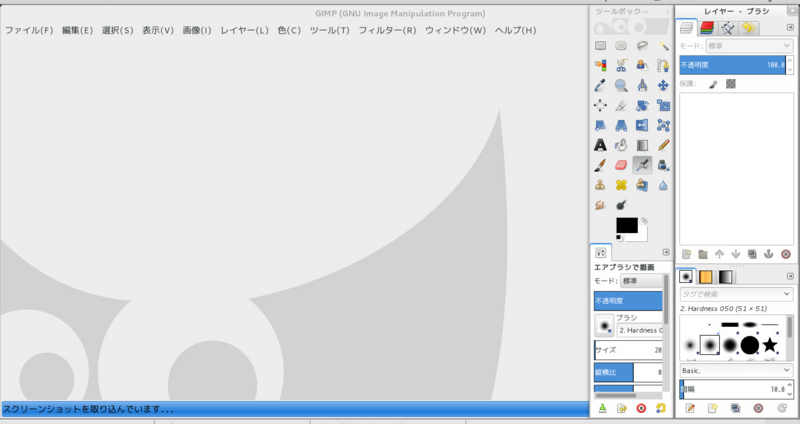This screenshot has height=424, width=800.
Task: Select the Shear tool
Action: [x=601, y=126]
